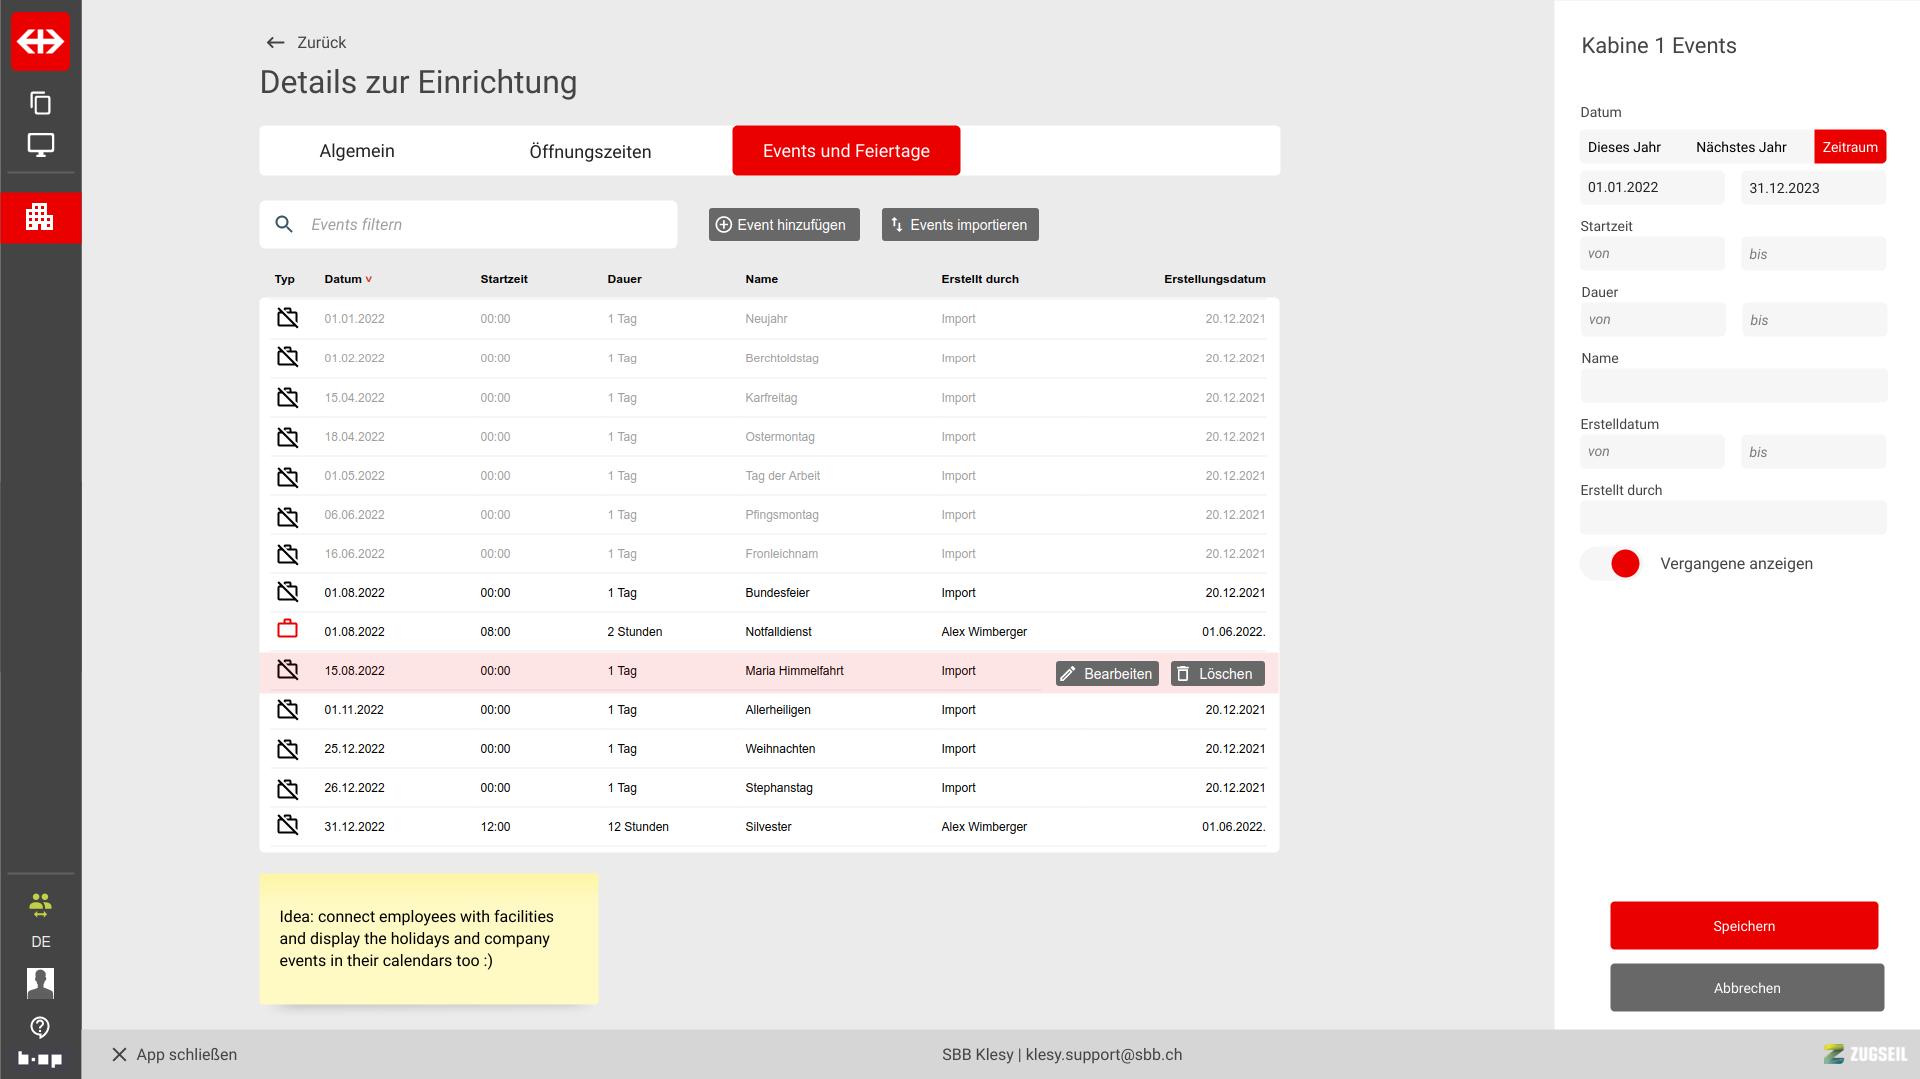Click the Event hinzufügen button

point(783,225)
